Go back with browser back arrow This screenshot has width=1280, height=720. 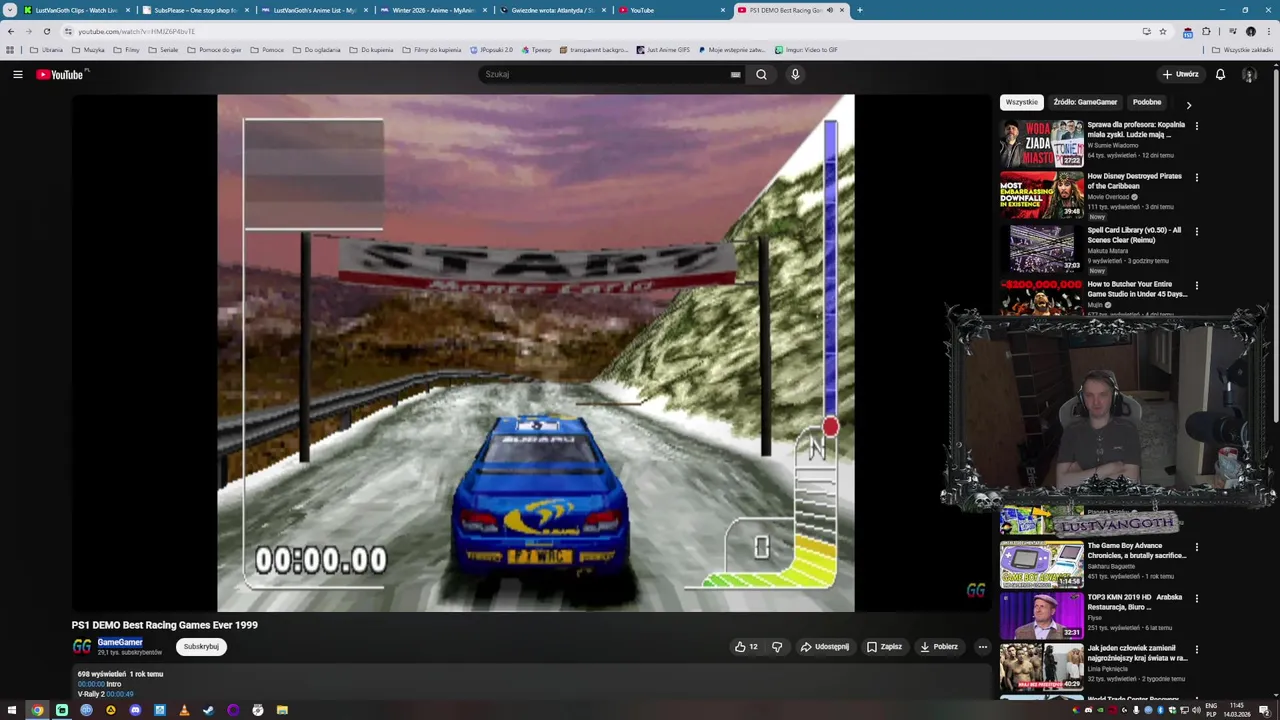pos(10,31)
